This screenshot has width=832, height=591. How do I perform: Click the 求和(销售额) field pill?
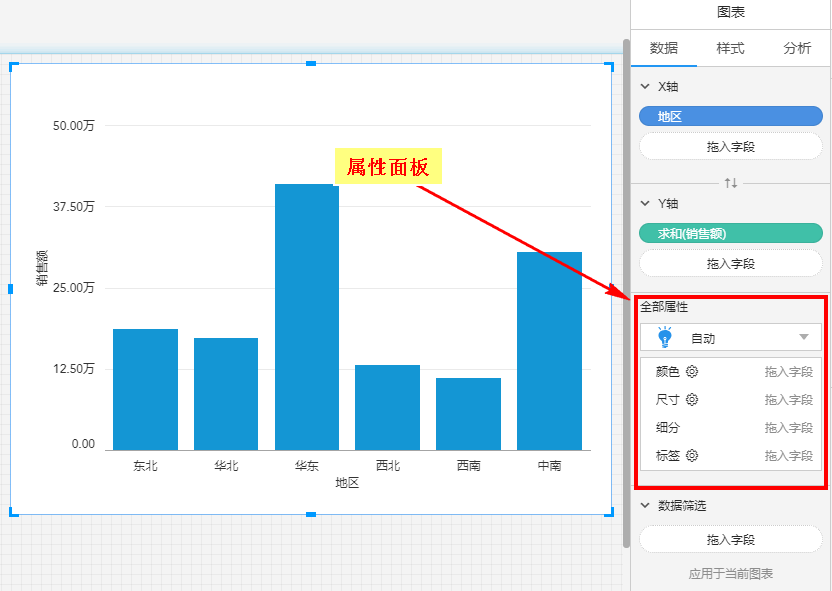click(x=730, y=234)
